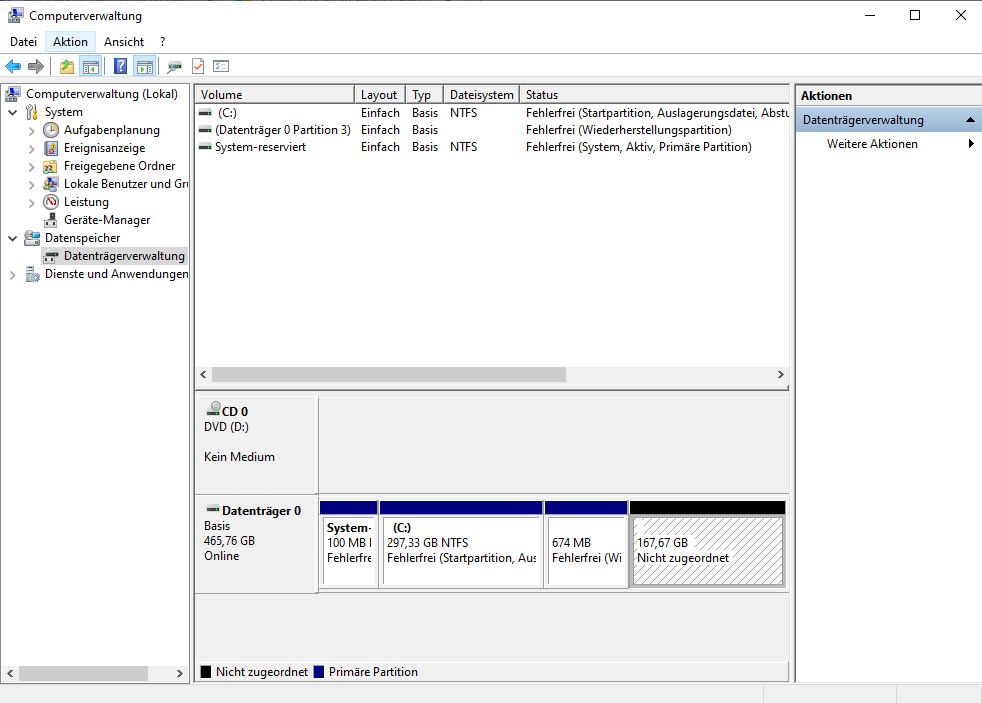Select Datenträgerverwaltung in the tree
Viewport: 982px width, 703px height.
point(124,256)
